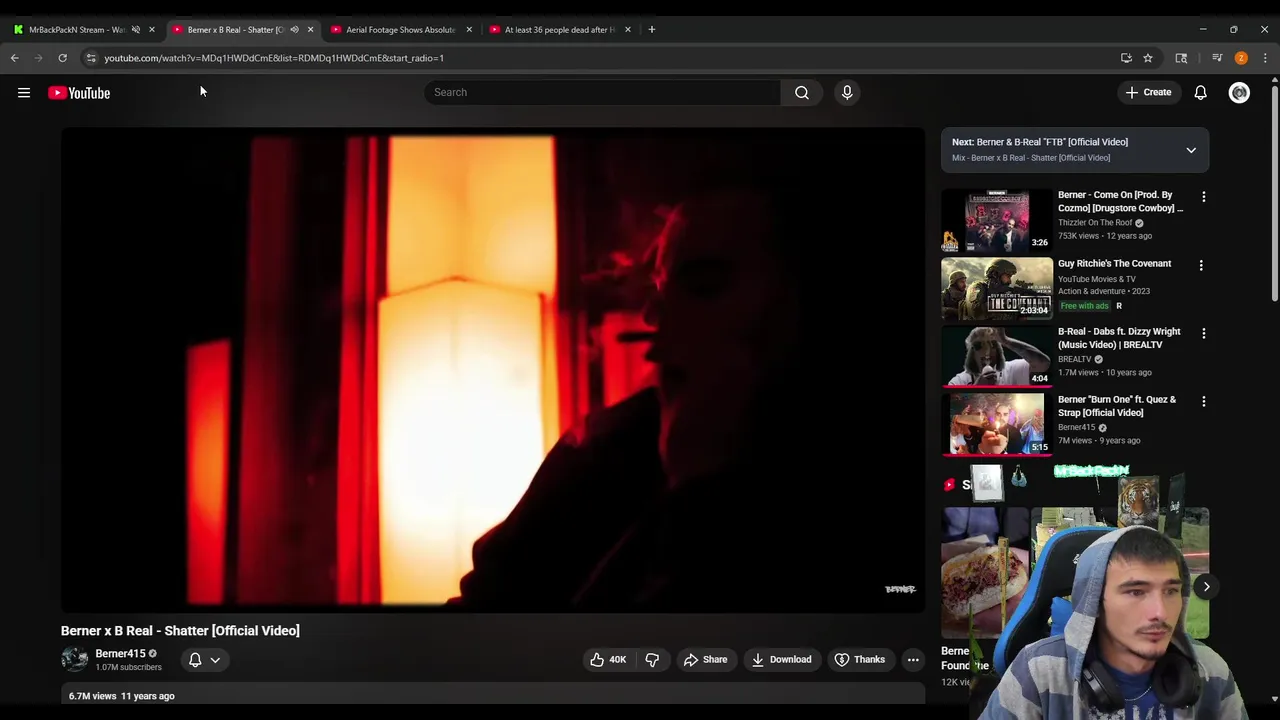
Task: Open the Burn One video thumbnail
Action: (x=997, y=424)
